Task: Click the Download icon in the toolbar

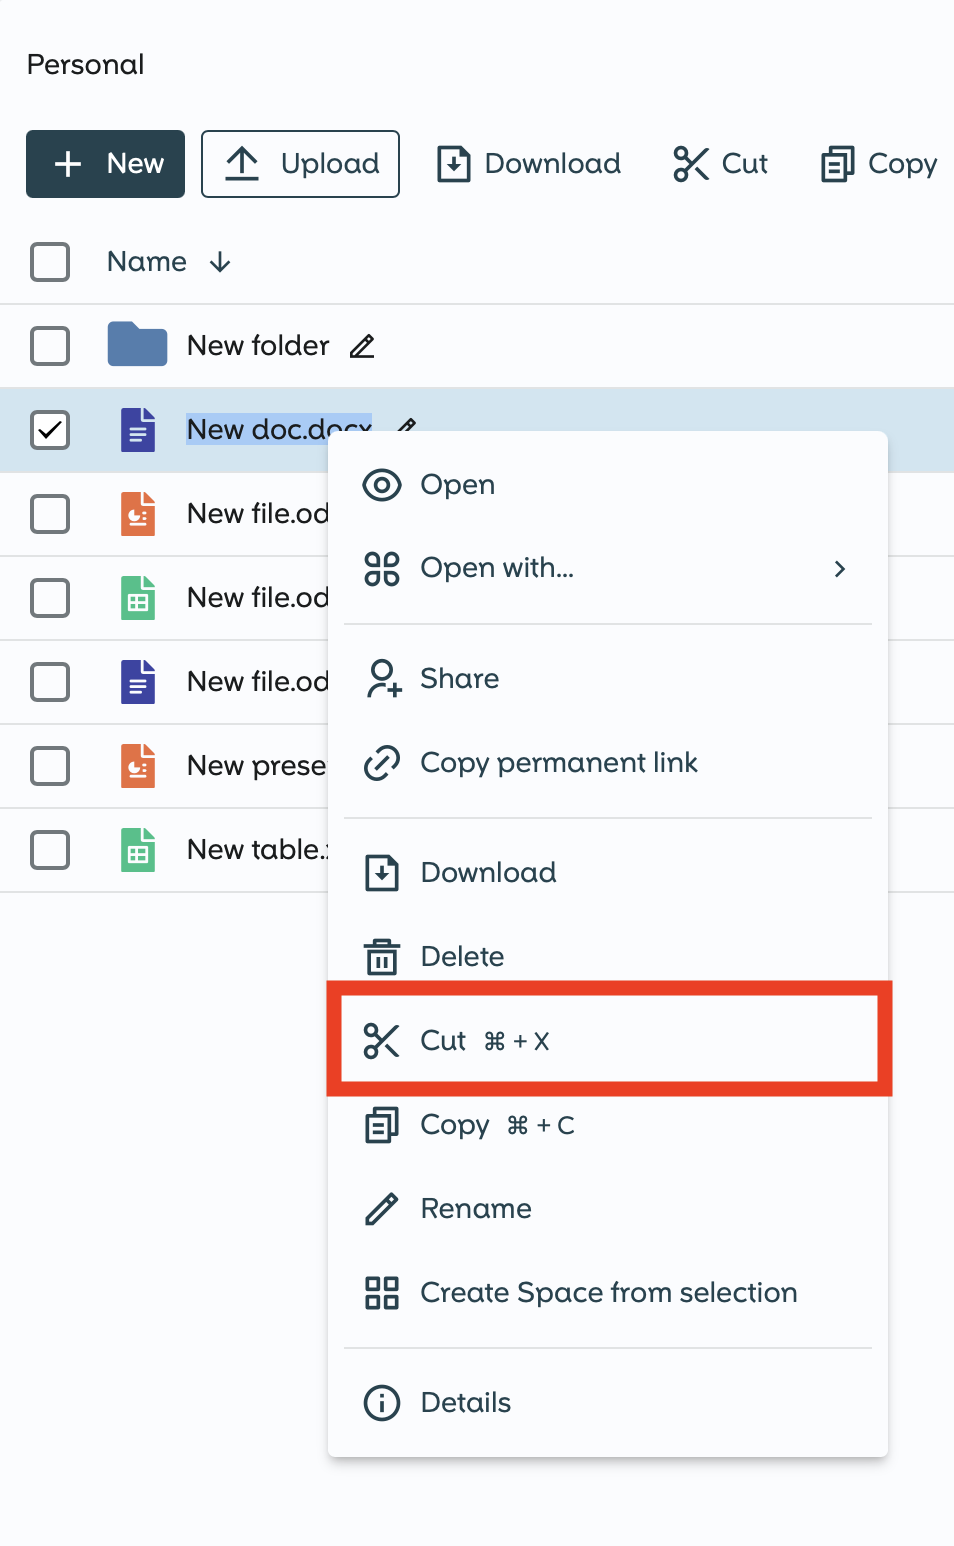Action: click(452, 164)
